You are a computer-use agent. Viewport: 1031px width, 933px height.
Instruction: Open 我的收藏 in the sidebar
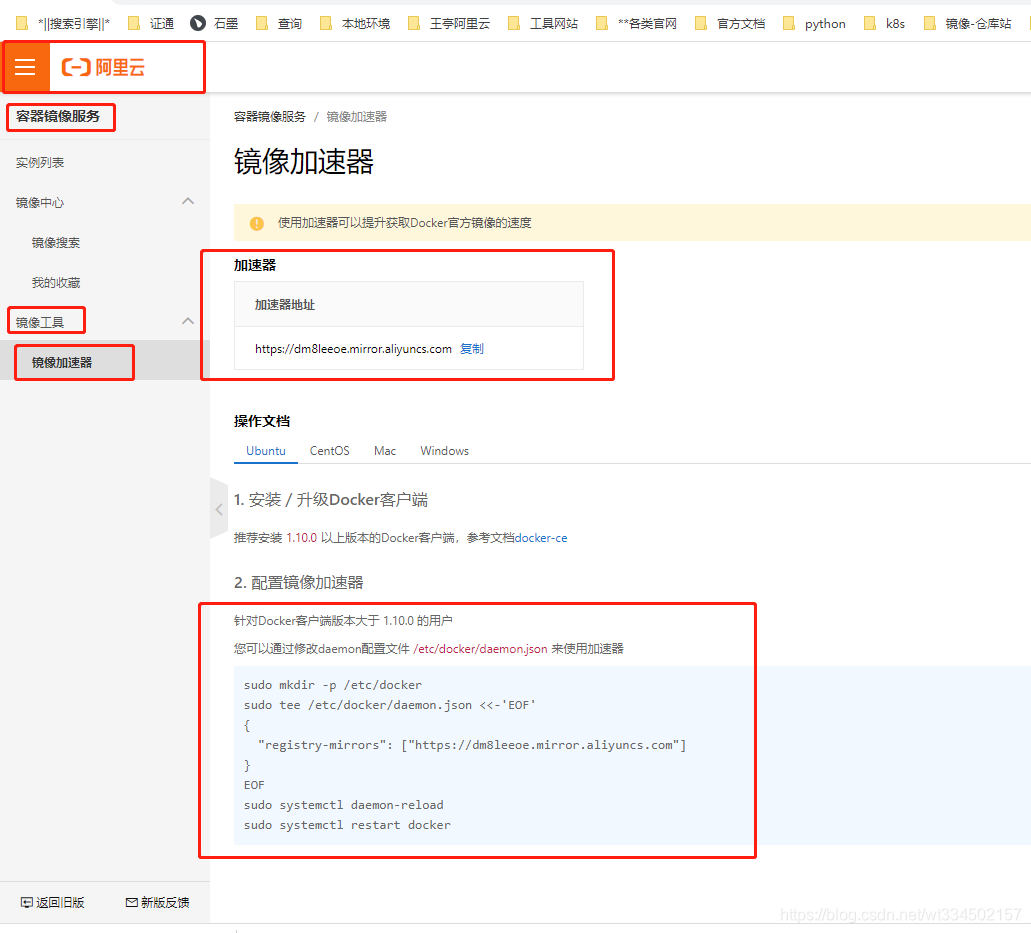54,281
